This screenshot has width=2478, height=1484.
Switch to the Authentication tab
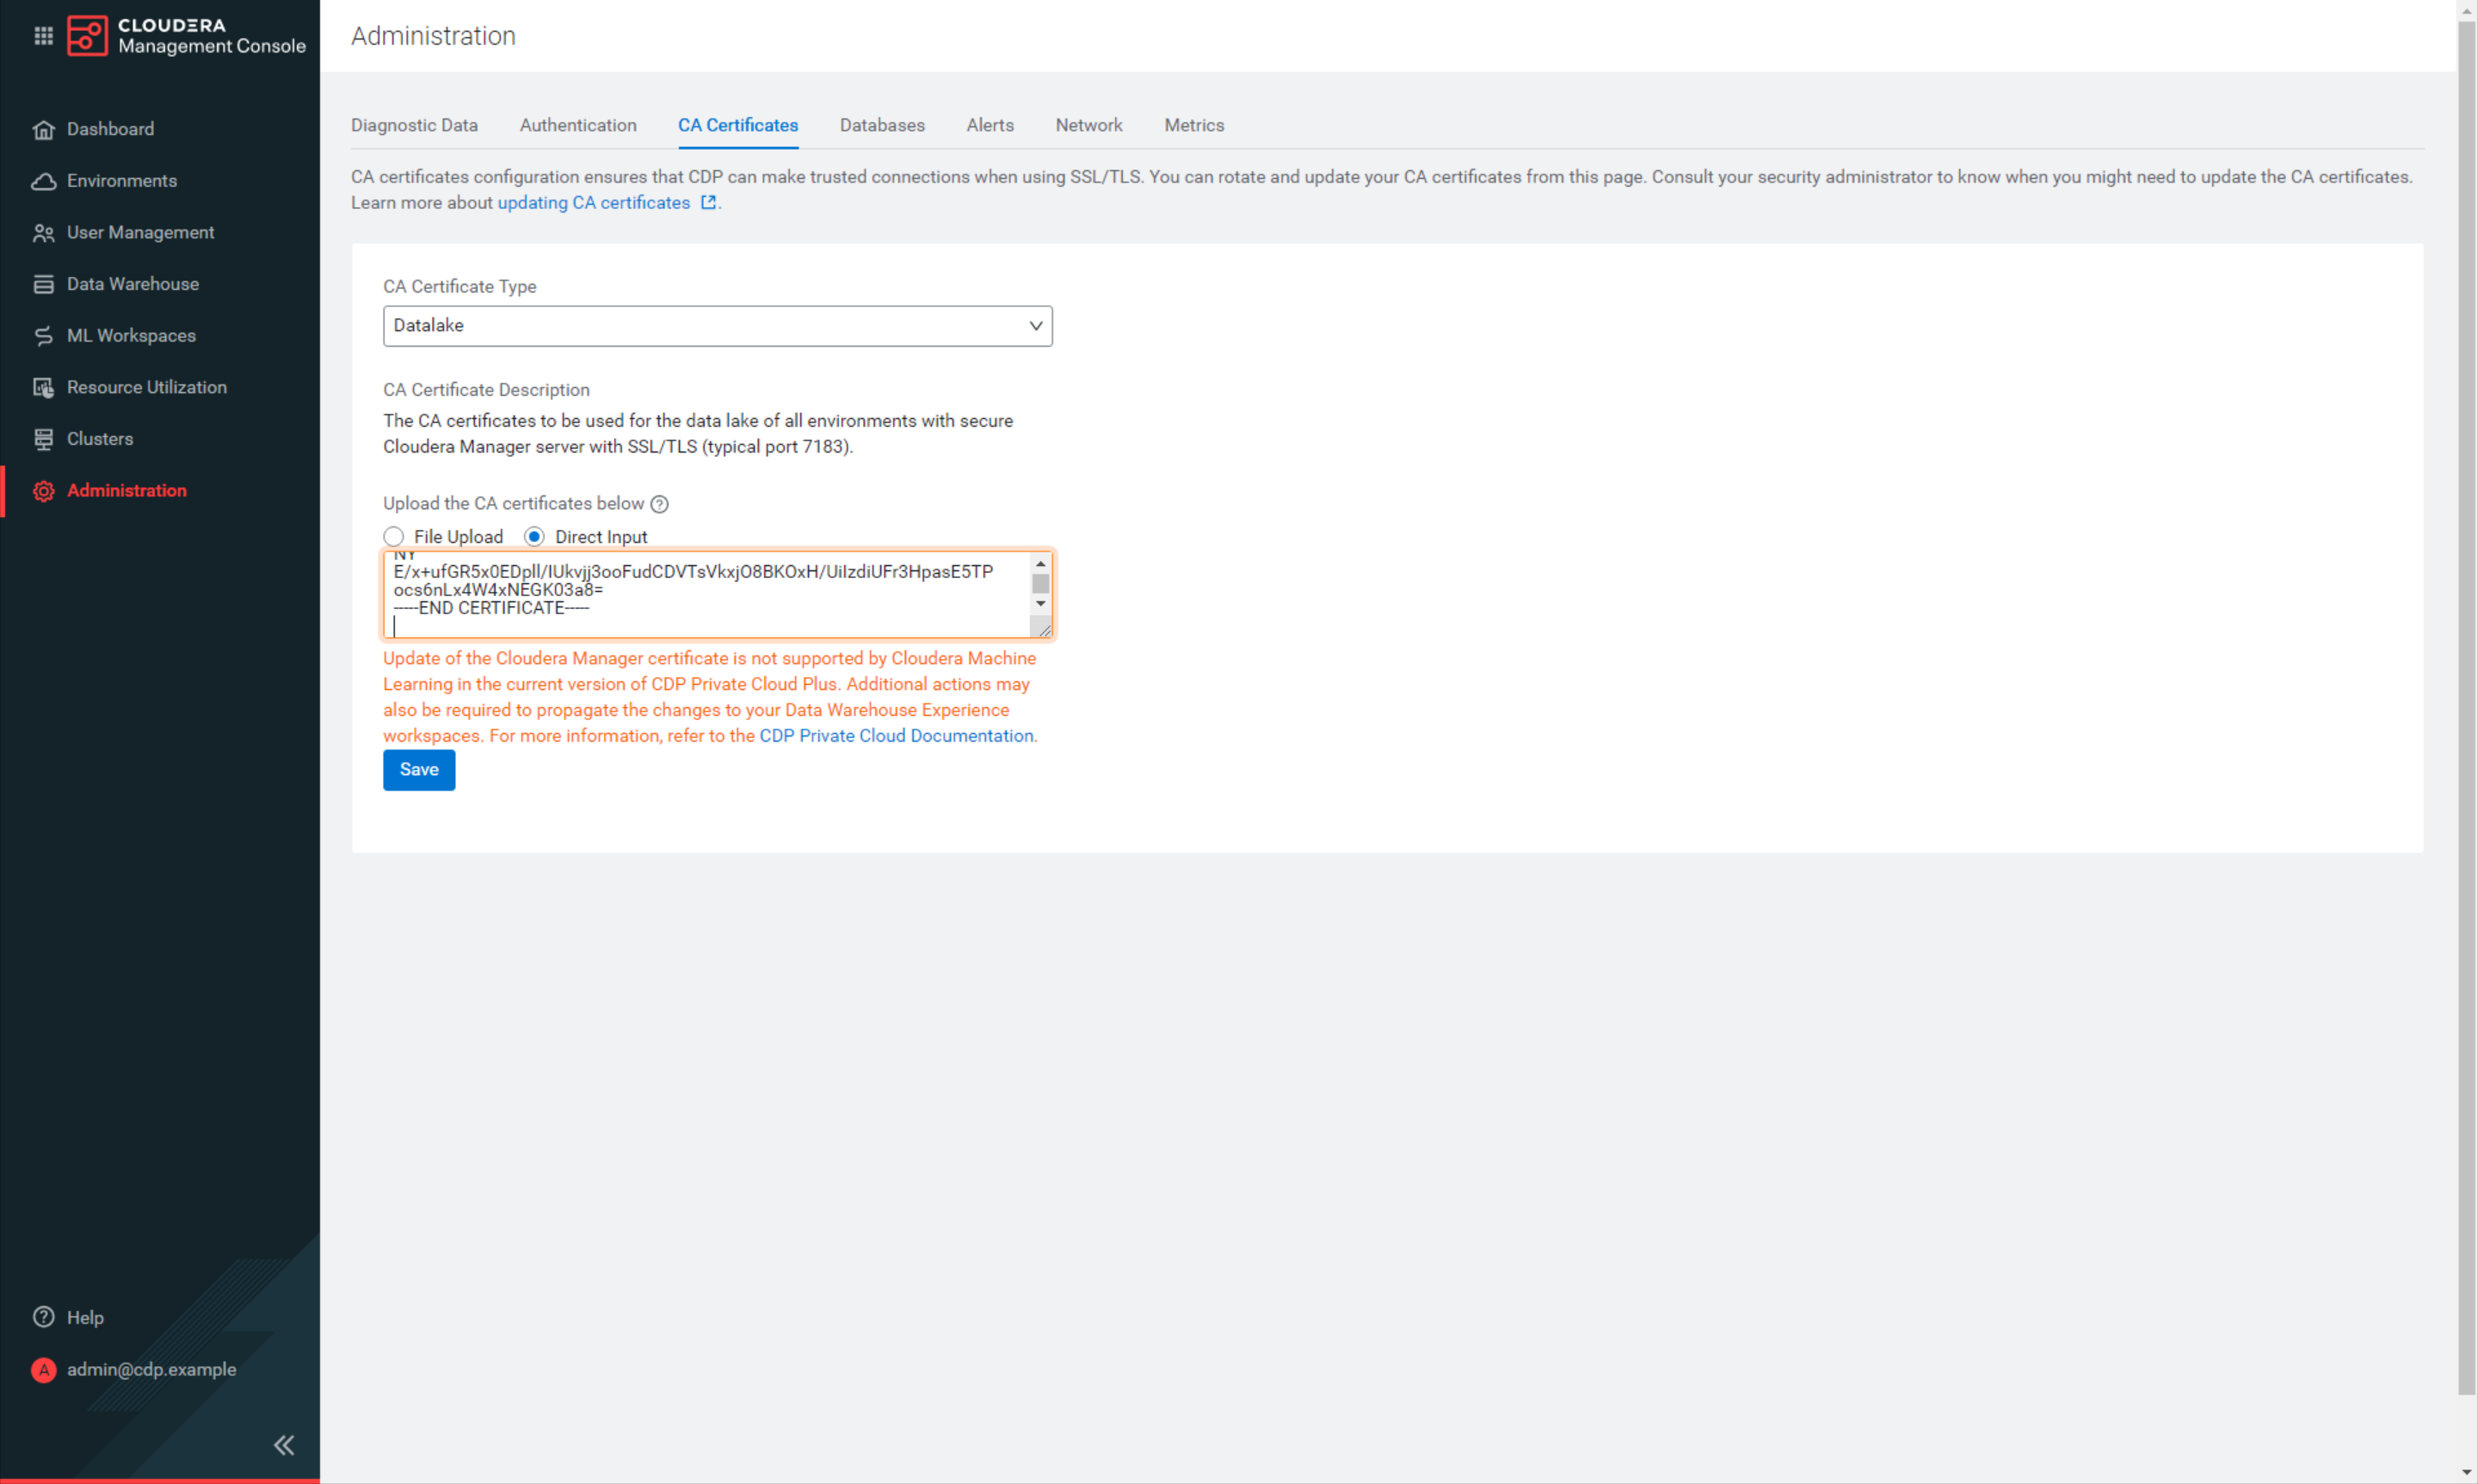click(x=578, y=125)
